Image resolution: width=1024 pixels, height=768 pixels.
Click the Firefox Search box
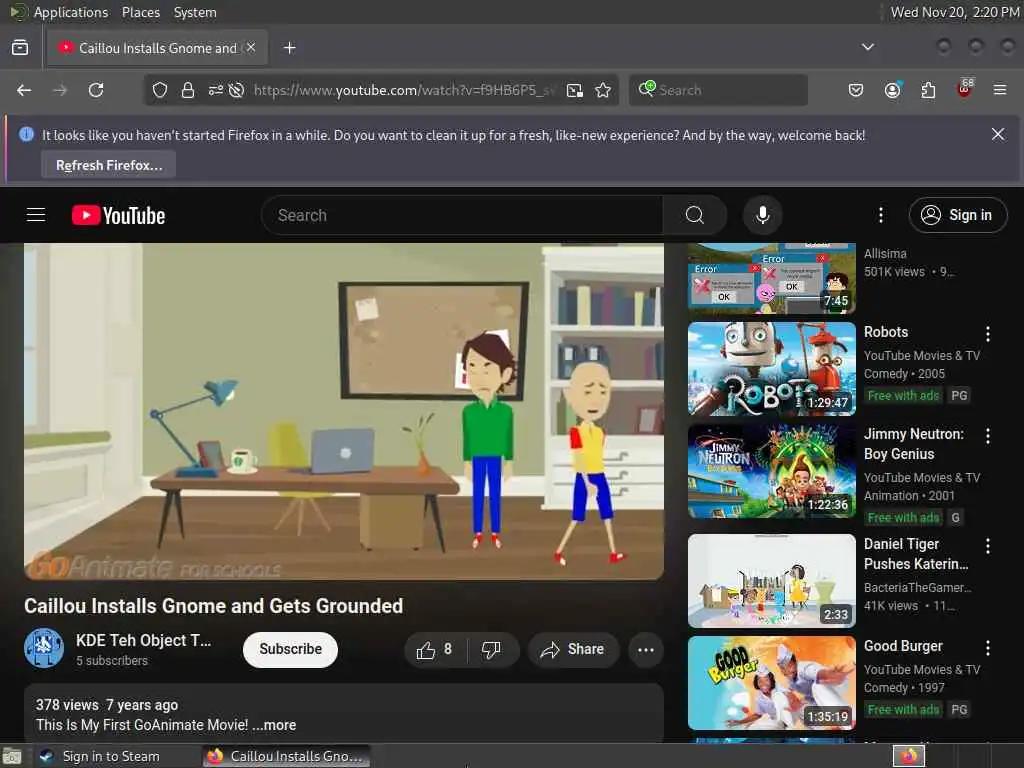point(718,90)
